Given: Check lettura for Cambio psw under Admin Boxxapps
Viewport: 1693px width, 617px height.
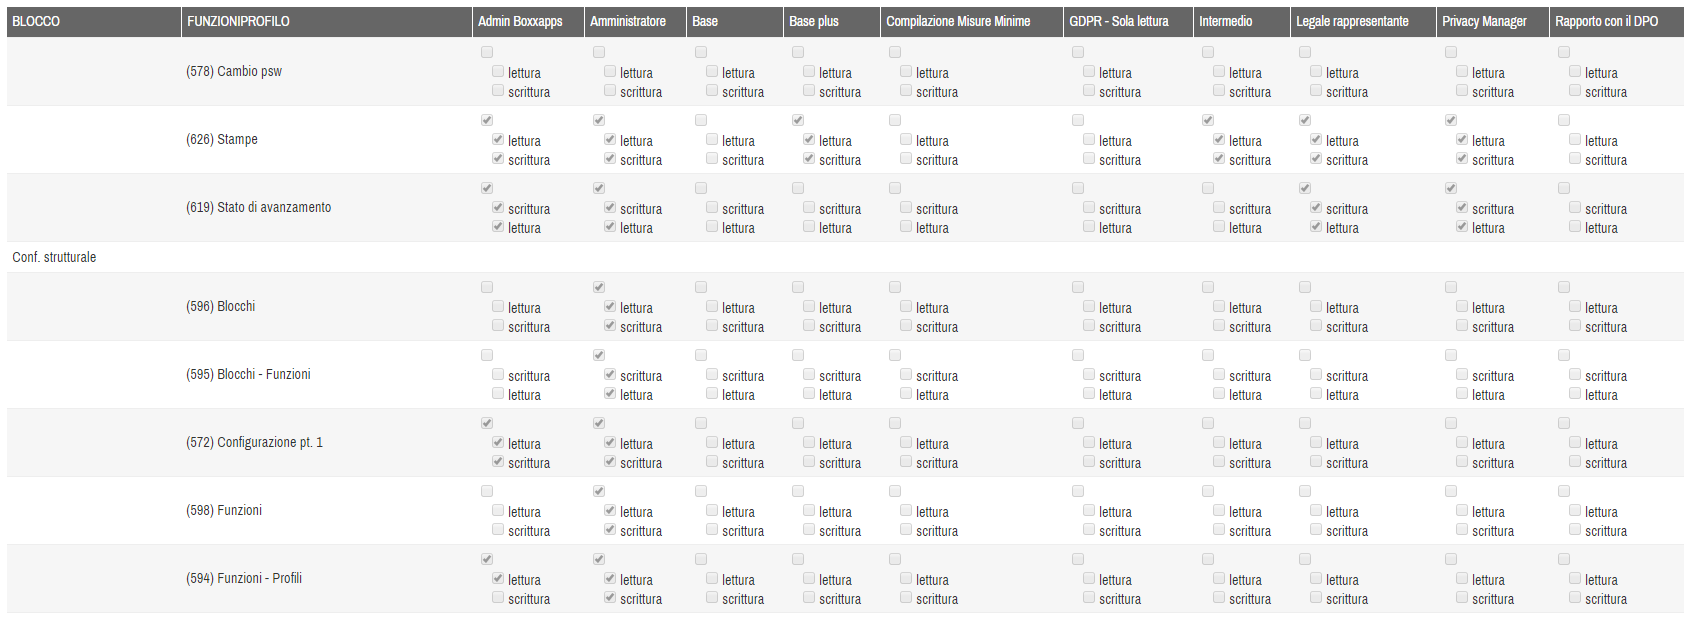Looking at the screenshot, I should [498, 72].
